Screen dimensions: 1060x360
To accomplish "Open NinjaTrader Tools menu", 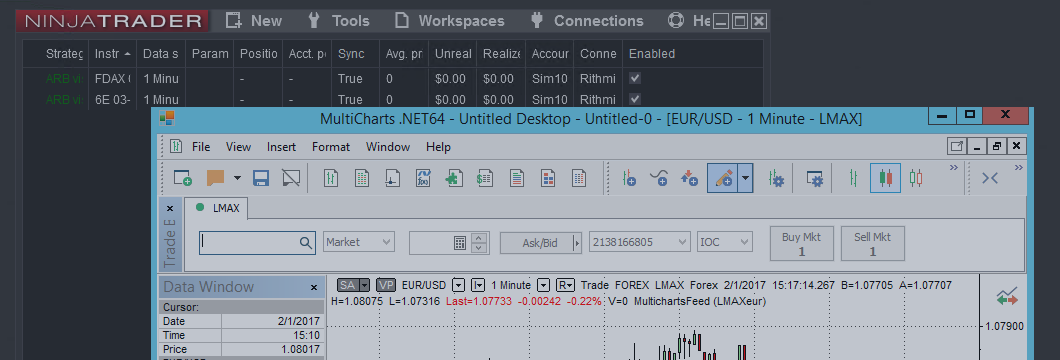I will pos(338,21).
